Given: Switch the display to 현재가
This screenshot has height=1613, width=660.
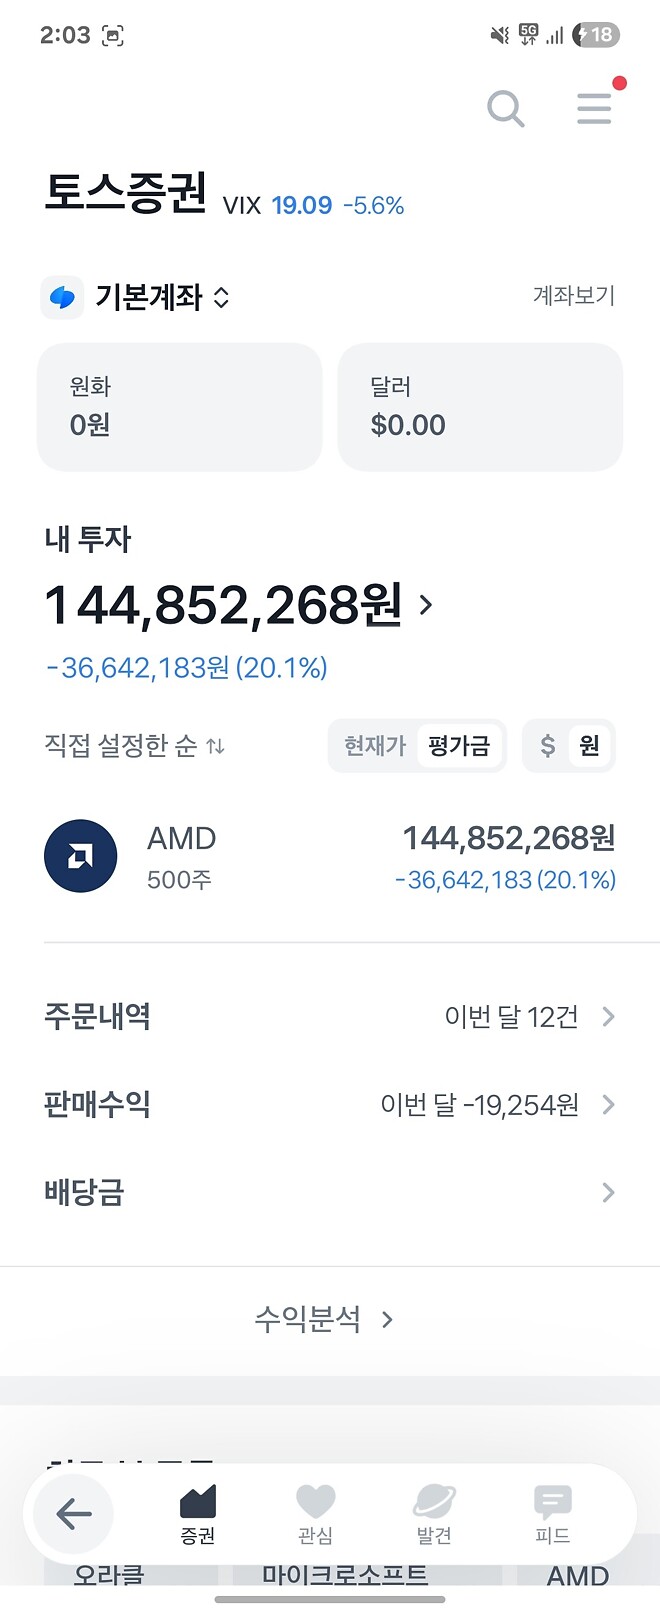Looking at the screenshot, I should (374, 746).
